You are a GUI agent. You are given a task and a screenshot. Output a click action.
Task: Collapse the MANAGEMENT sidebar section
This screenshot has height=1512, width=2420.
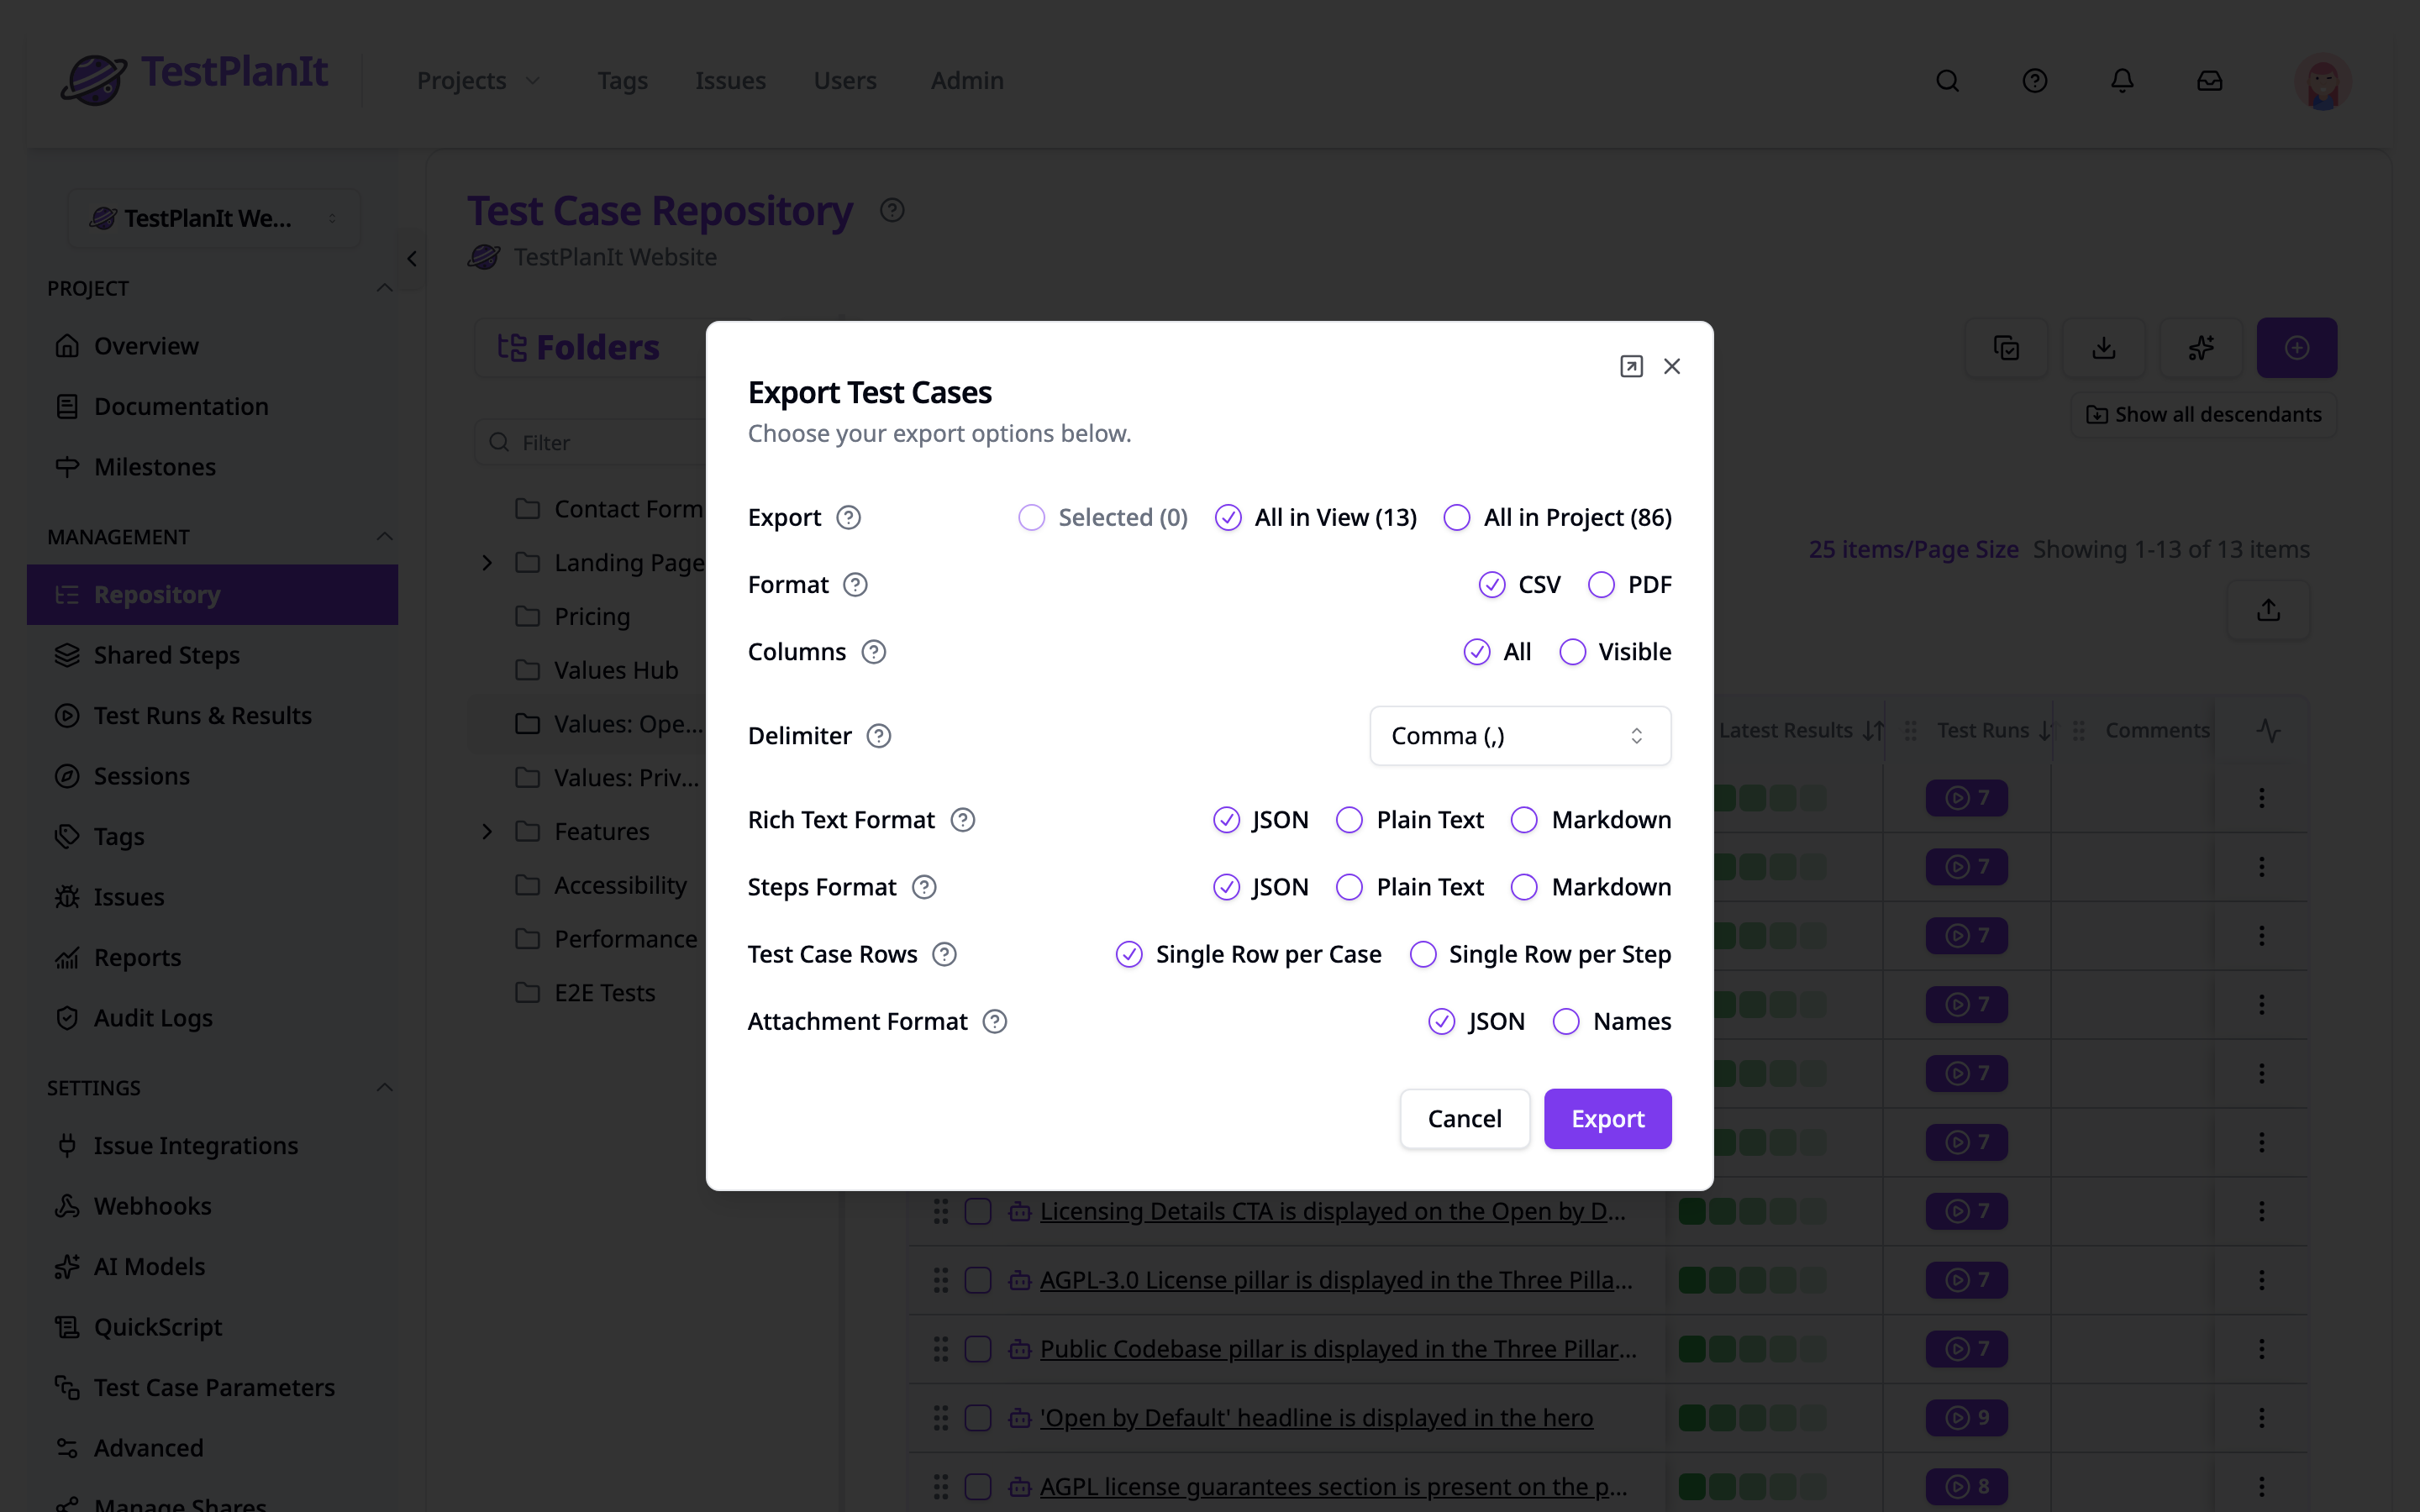tap(384, 537)
